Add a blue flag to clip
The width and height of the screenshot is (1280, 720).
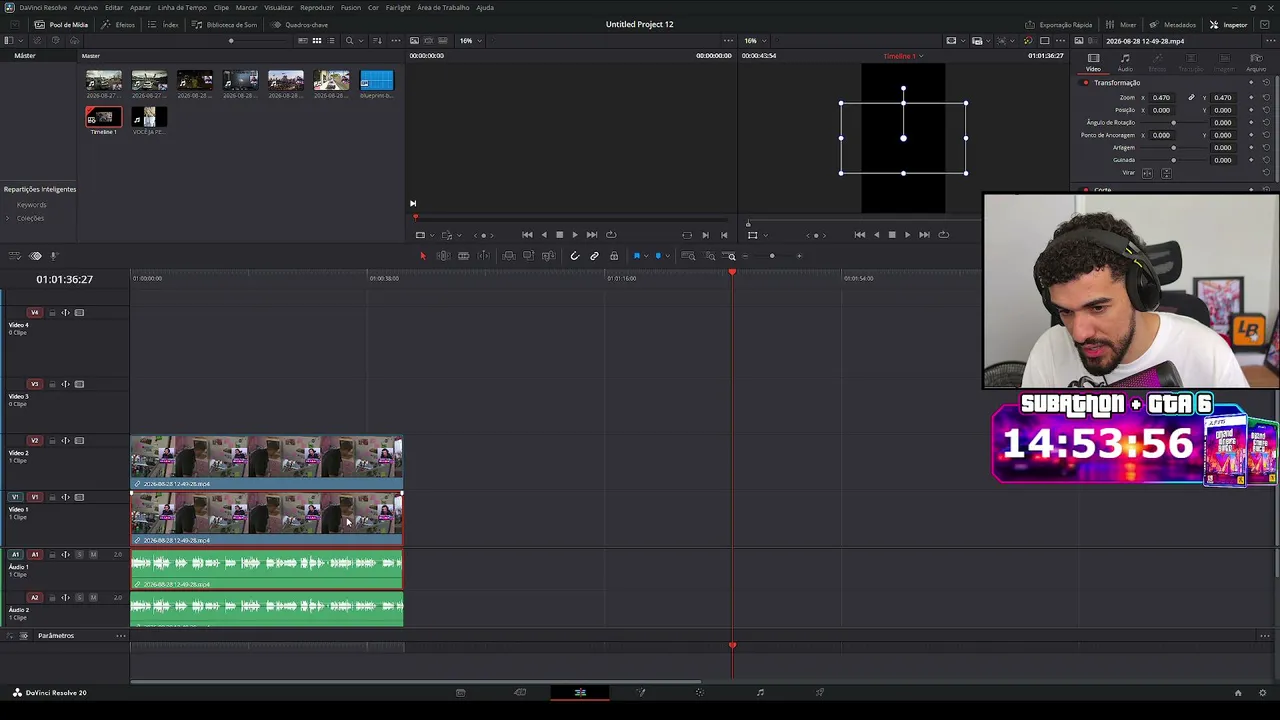click(x=636, y=256)
